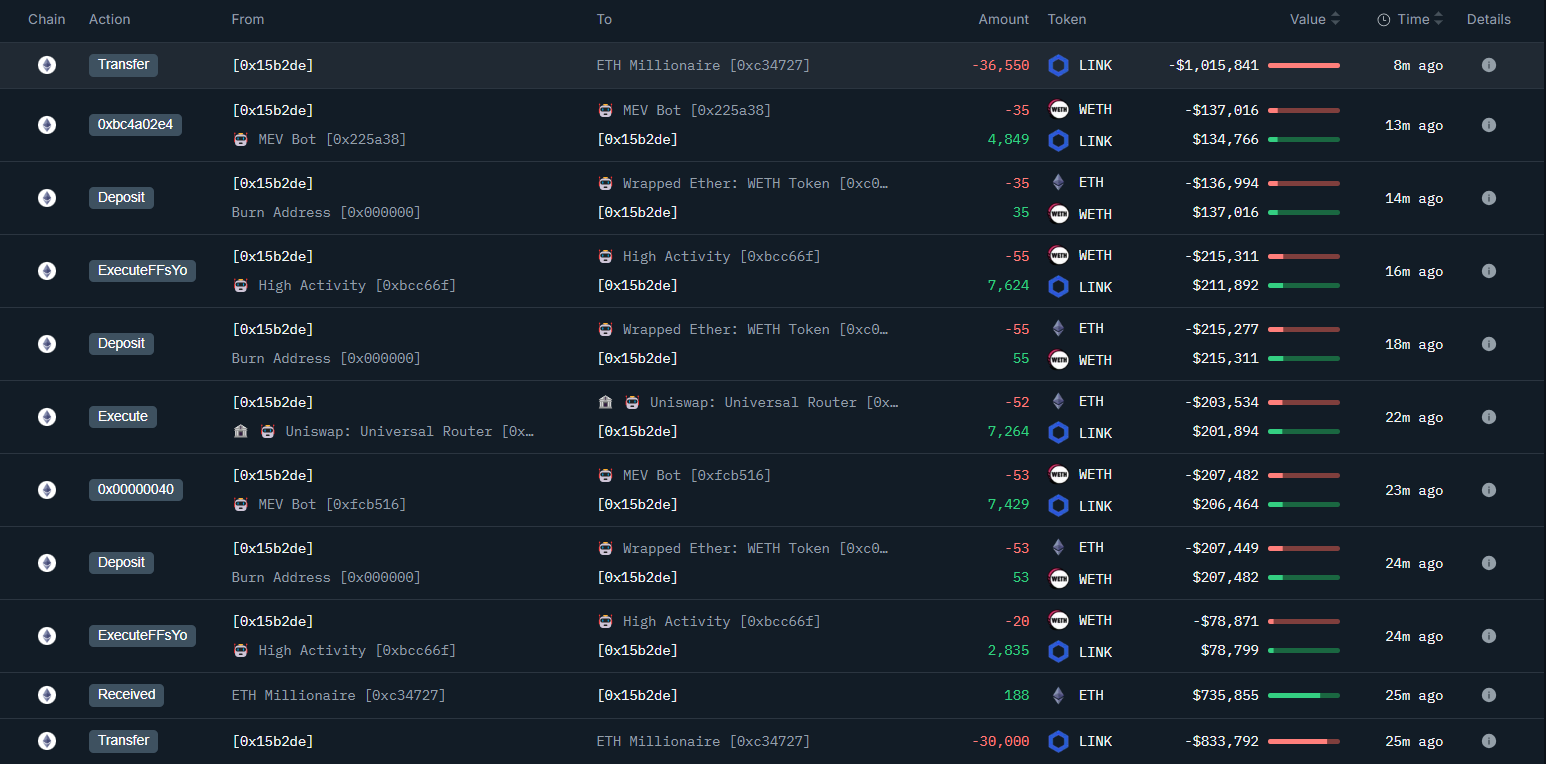
Task: Open ETH Millionaire [0xc34727] address in top row
Action: click(x=703, y=65)
